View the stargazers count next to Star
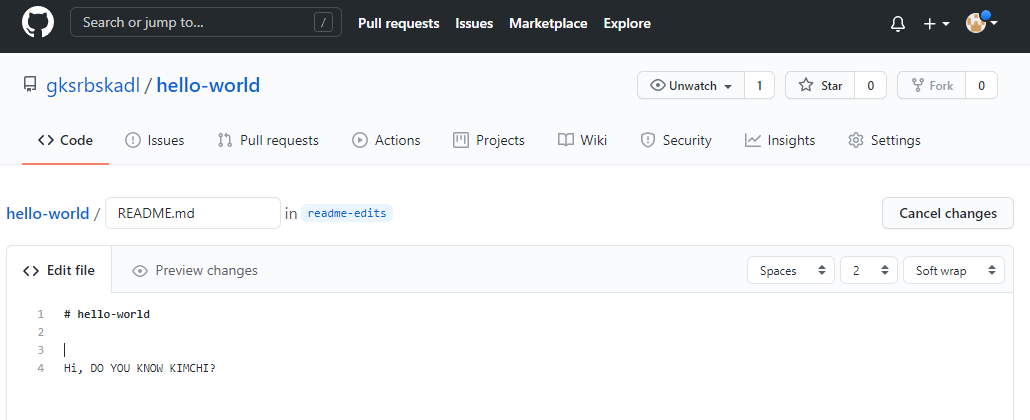 pos(870,85)
